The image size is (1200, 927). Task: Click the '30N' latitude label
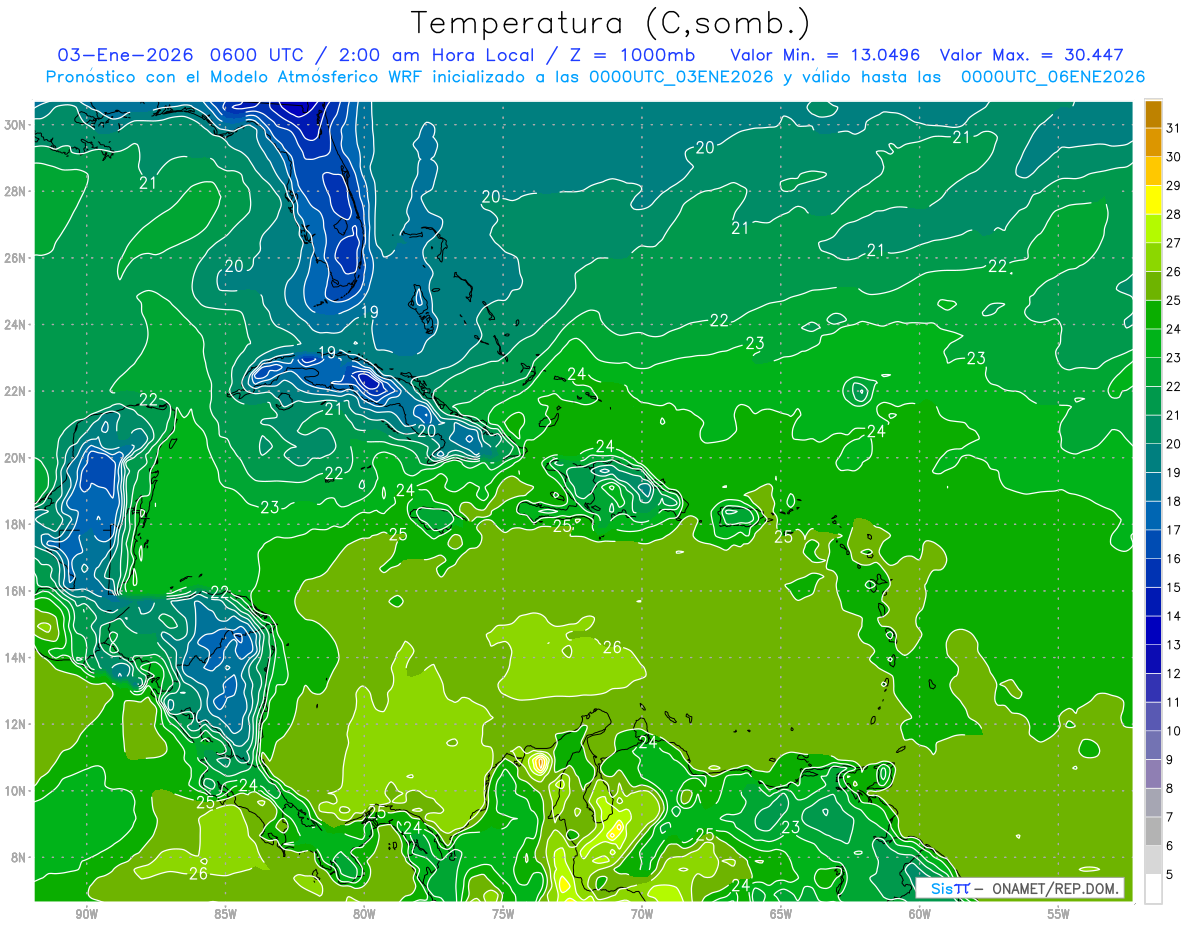tap(17, 125)
